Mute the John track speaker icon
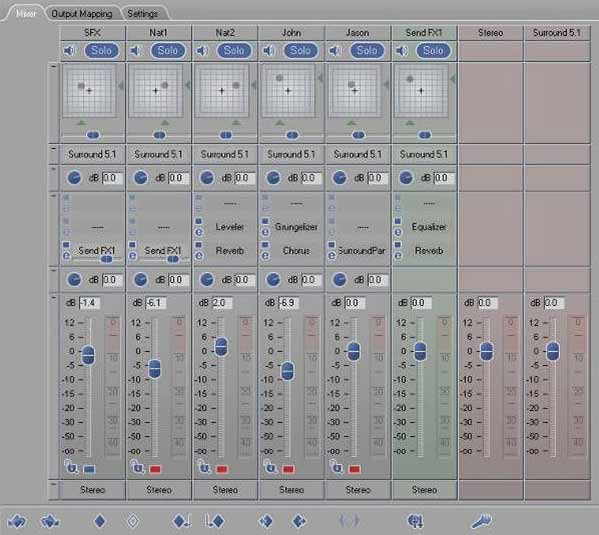599x535 pixels. pyautogui.click(x=269, y=50)
